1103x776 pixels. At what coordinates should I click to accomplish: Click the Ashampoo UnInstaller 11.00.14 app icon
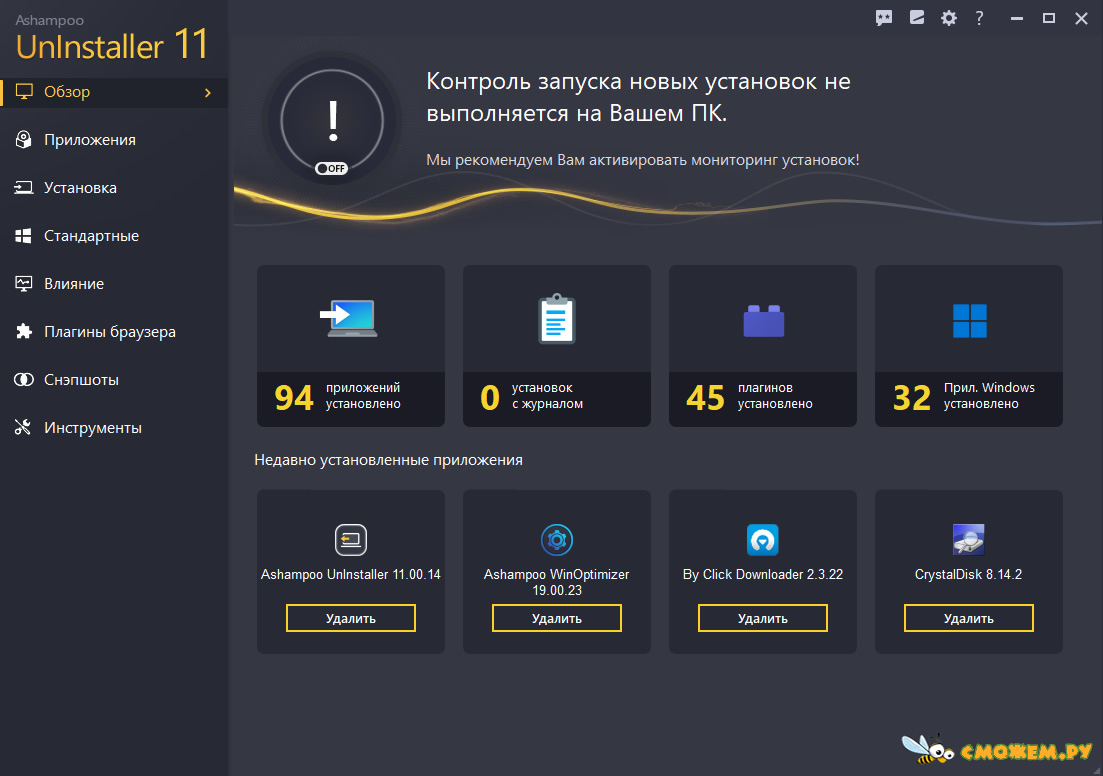click(350, 540)
